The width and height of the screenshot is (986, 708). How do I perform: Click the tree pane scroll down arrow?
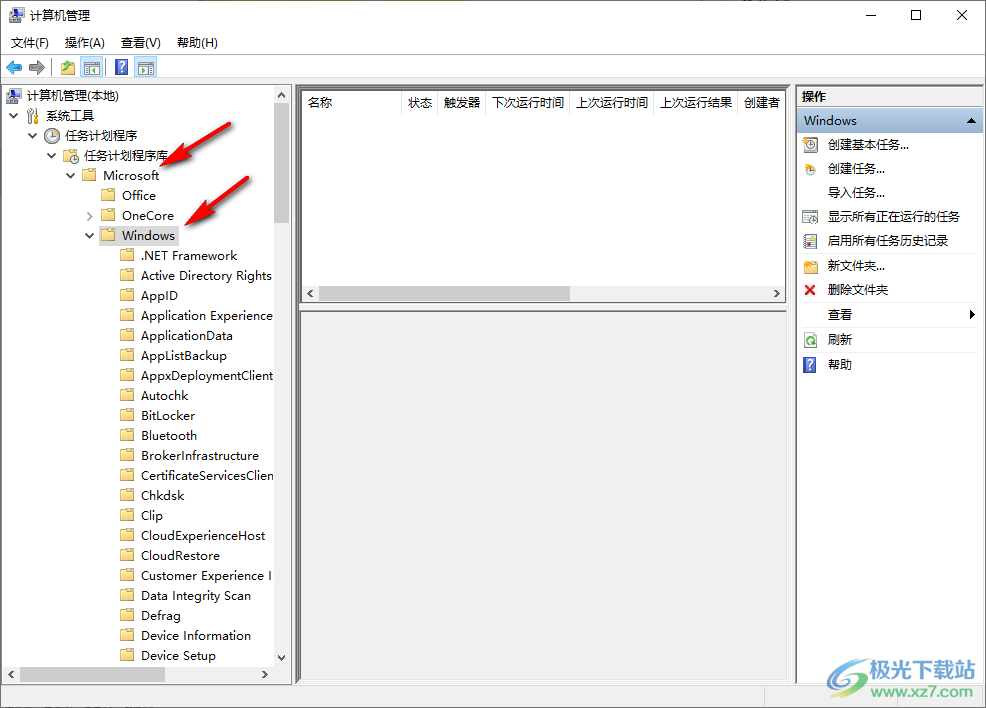pos(281,658)
